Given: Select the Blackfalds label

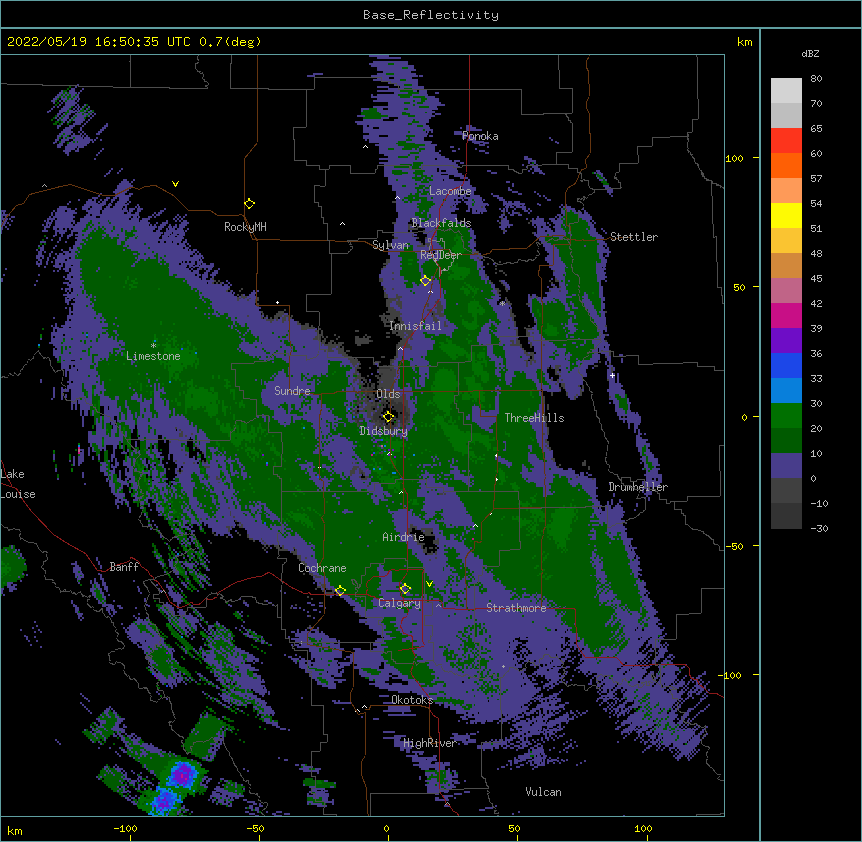Looking at the screenshot, I should point(441,223).
